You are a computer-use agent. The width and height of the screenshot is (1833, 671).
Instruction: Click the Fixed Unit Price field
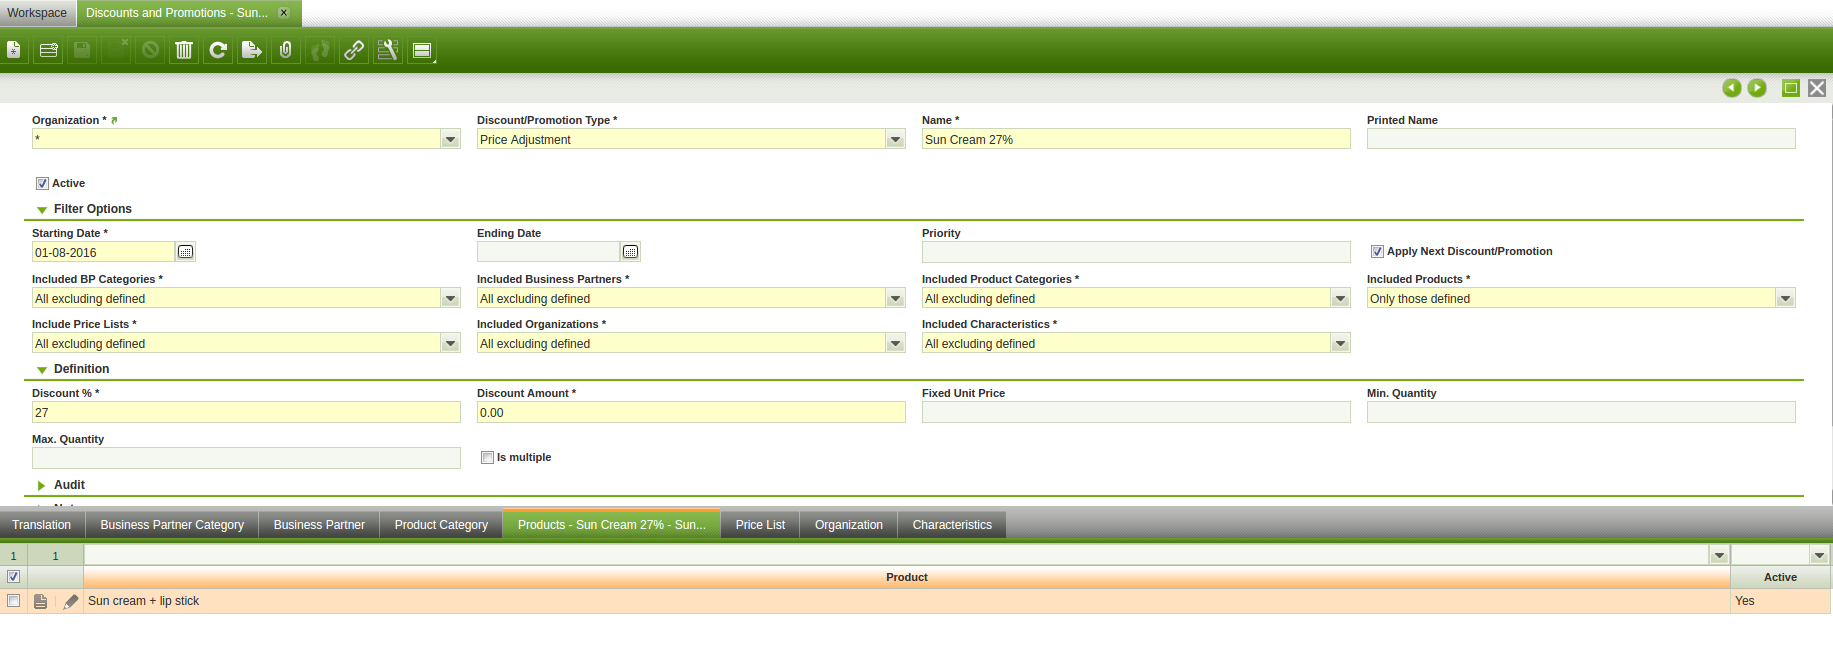pyautogui.click(x=1136, y=412)
